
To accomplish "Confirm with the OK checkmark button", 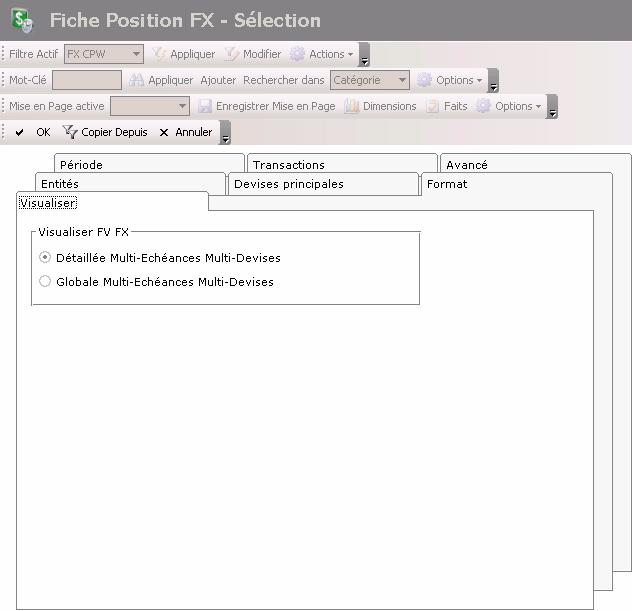I will [20, 132].
